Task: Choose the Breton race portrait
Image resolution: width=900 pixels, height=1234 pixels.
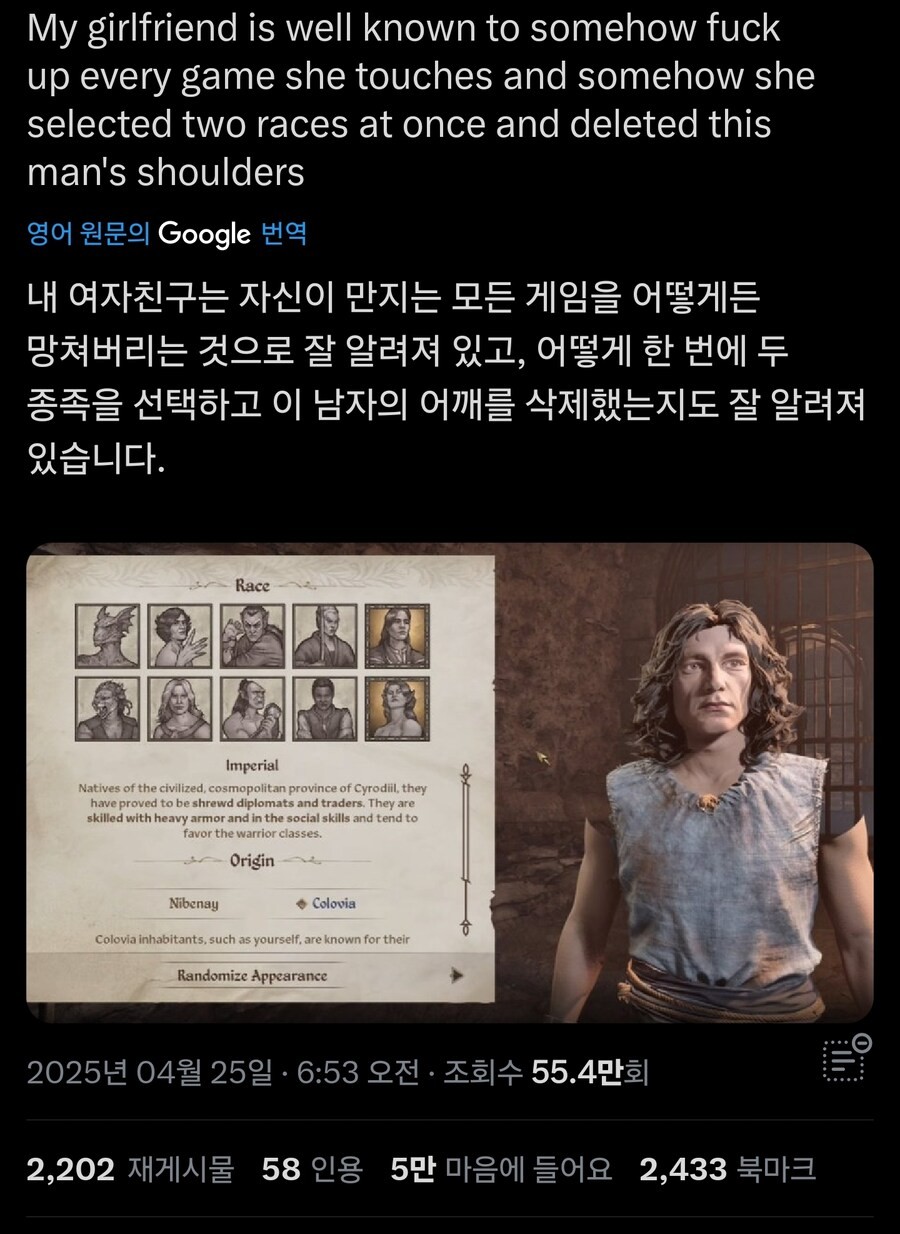Action: click(180, 636)
